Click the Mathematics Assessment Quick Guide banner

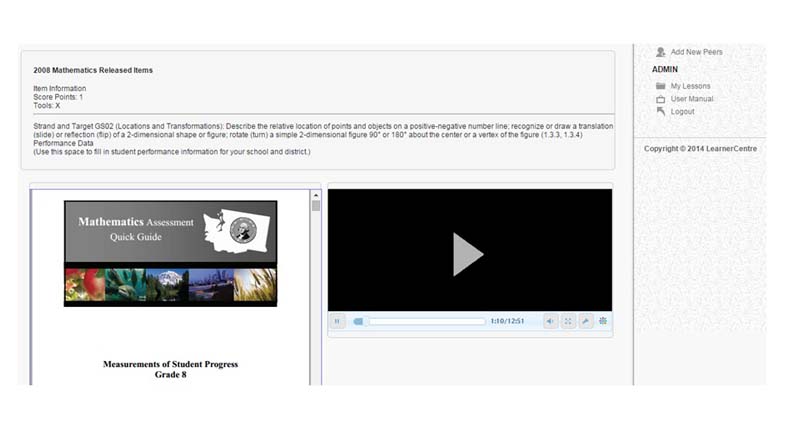[170, 230]
